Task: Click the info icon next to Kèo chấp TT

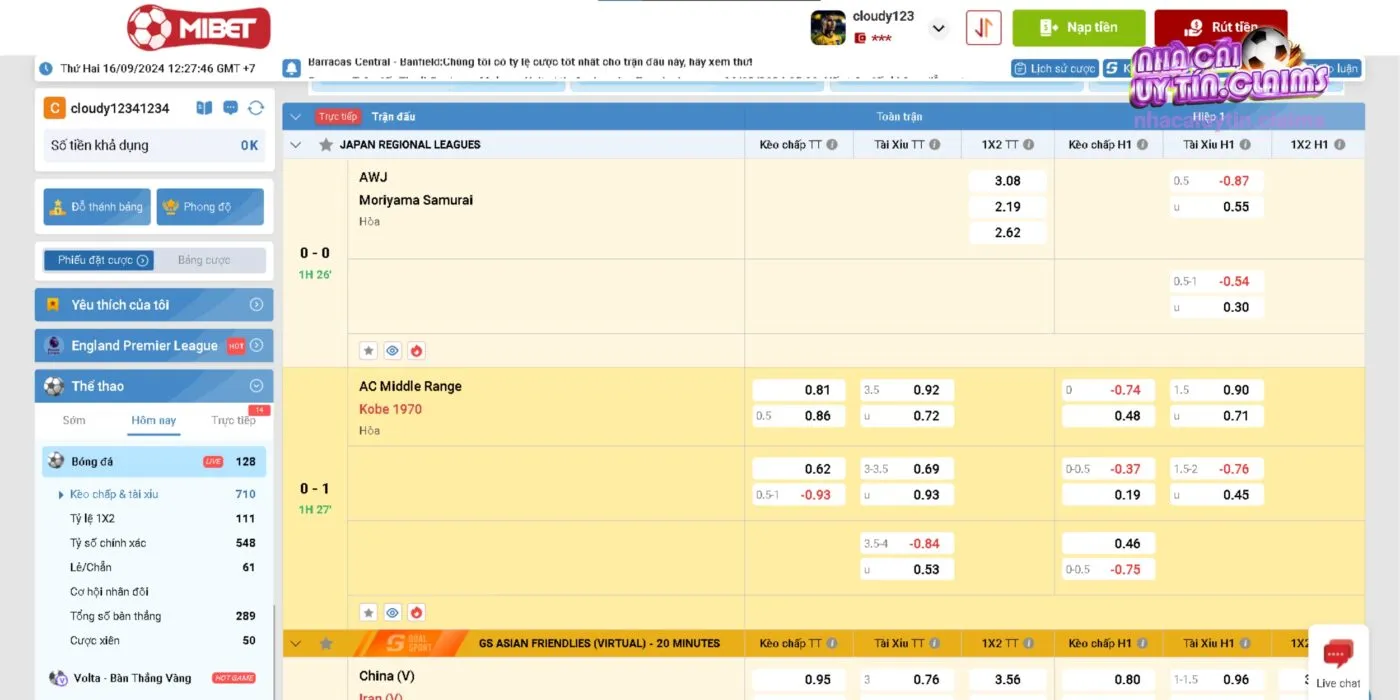Action: [x=830, y=145]
